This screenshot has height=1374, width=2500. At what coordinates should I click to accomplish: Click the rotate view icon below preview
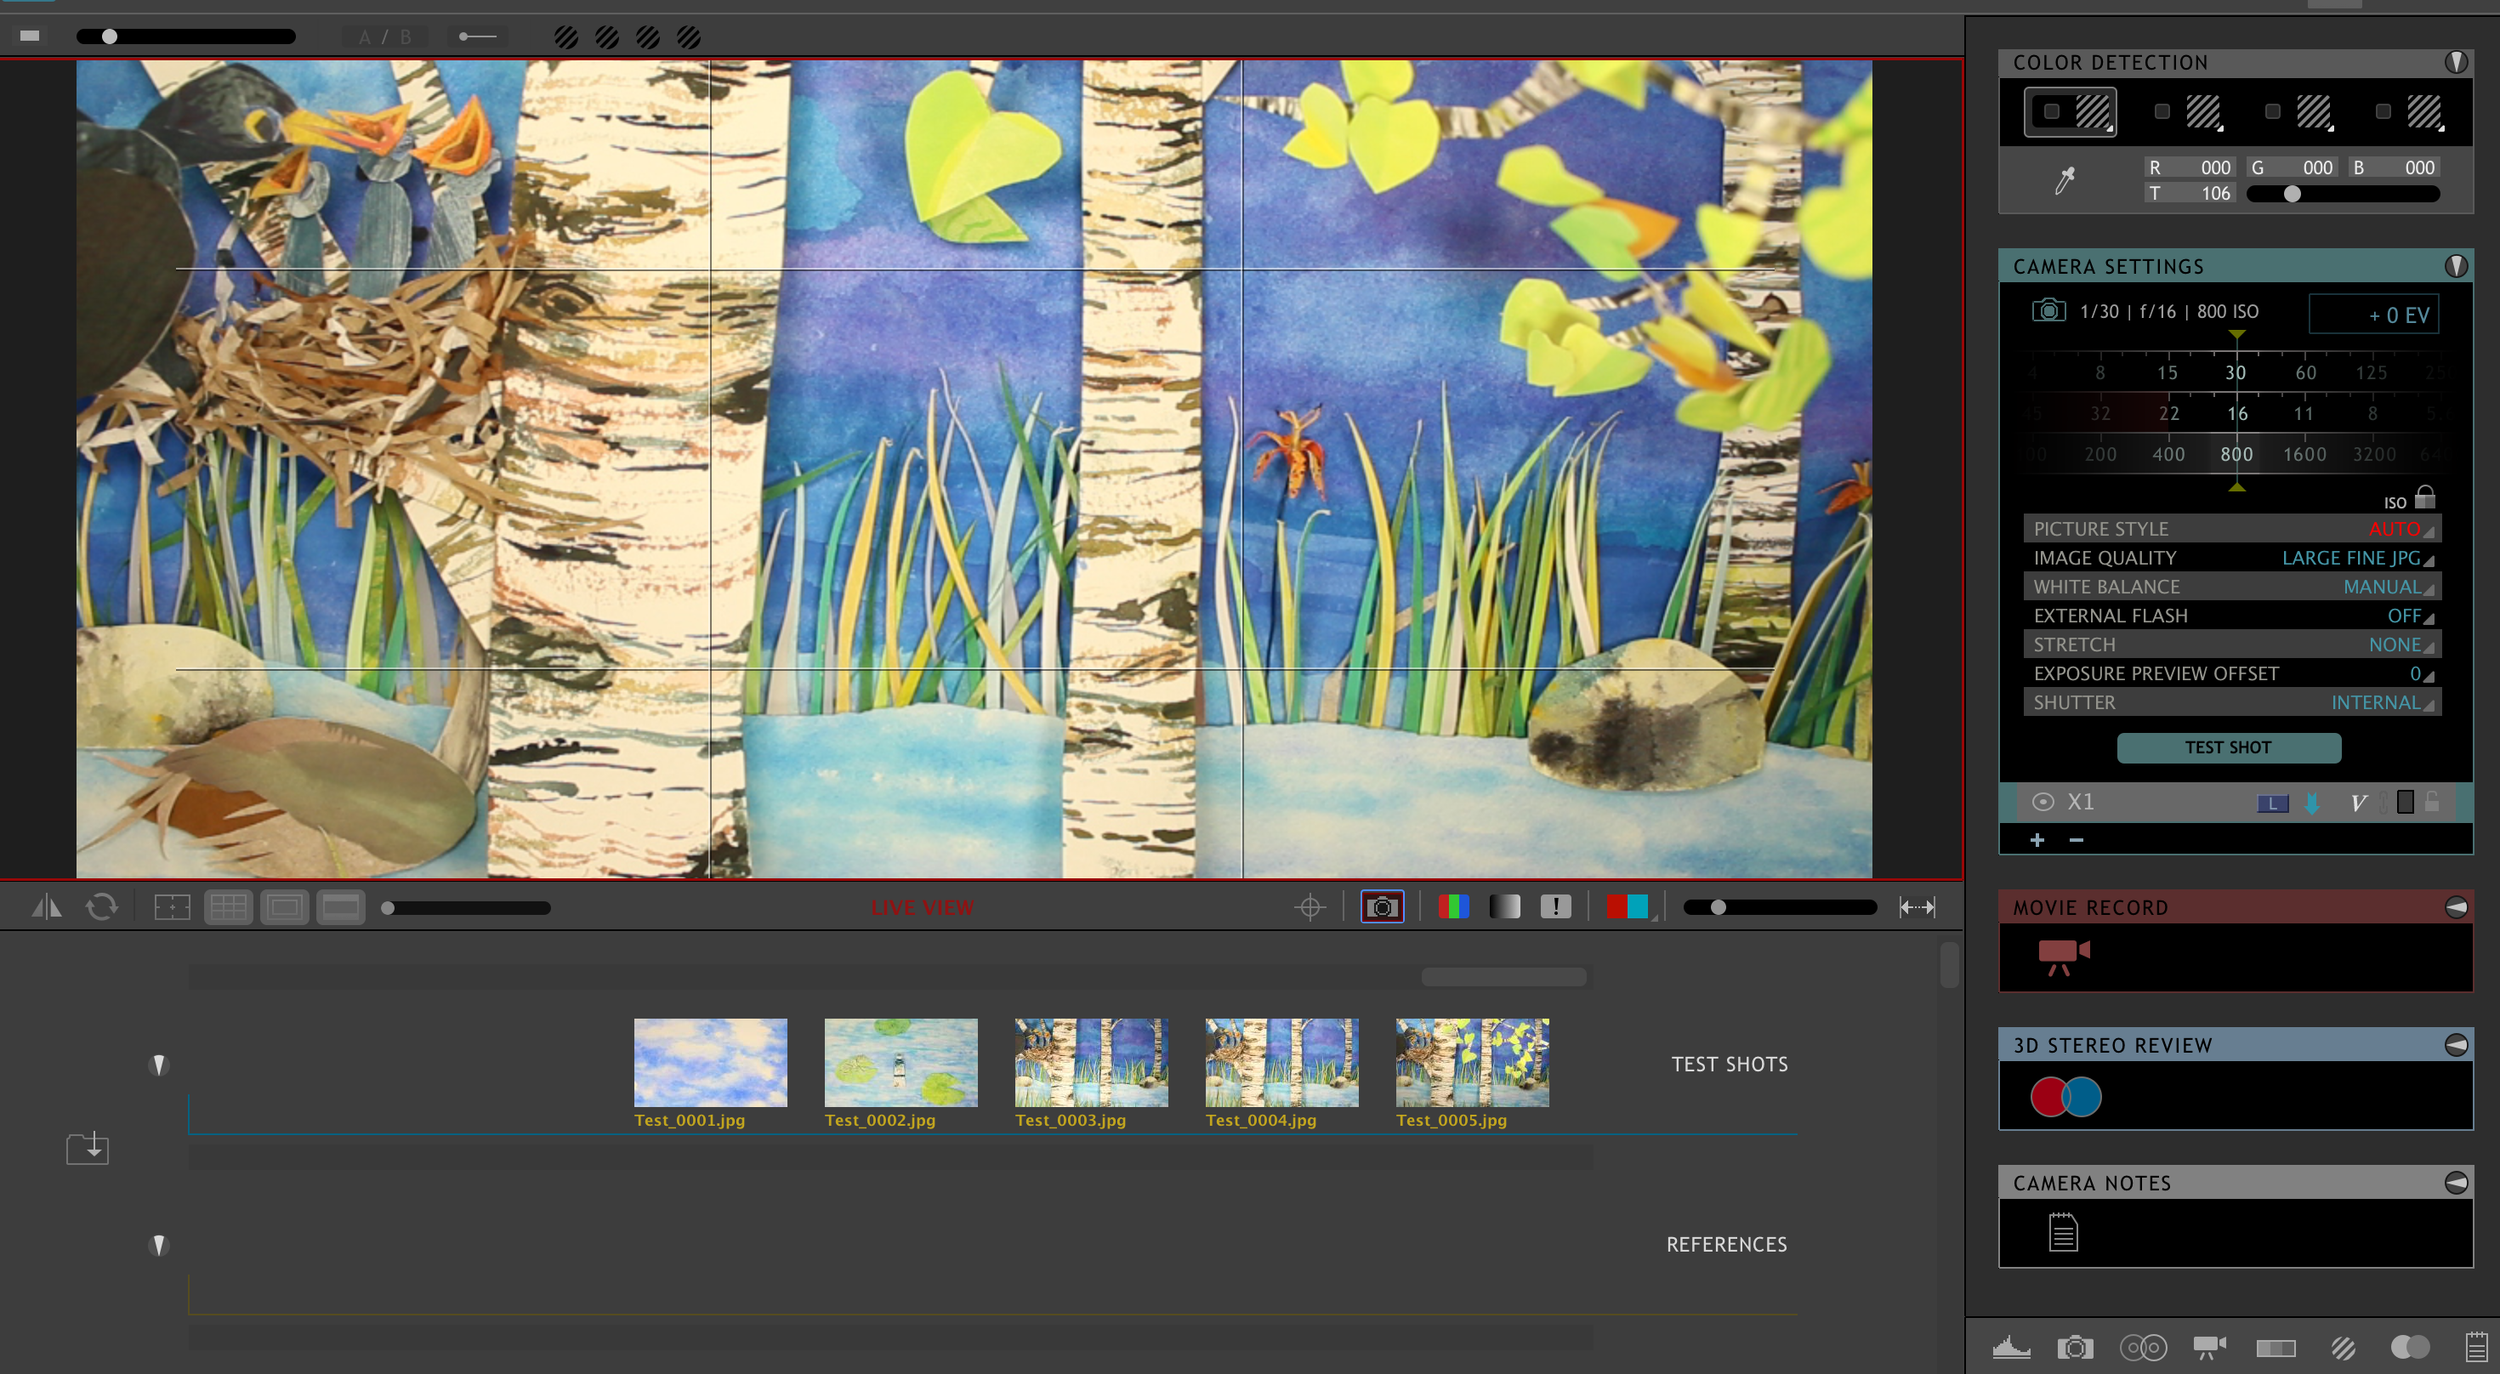(101, 907)
